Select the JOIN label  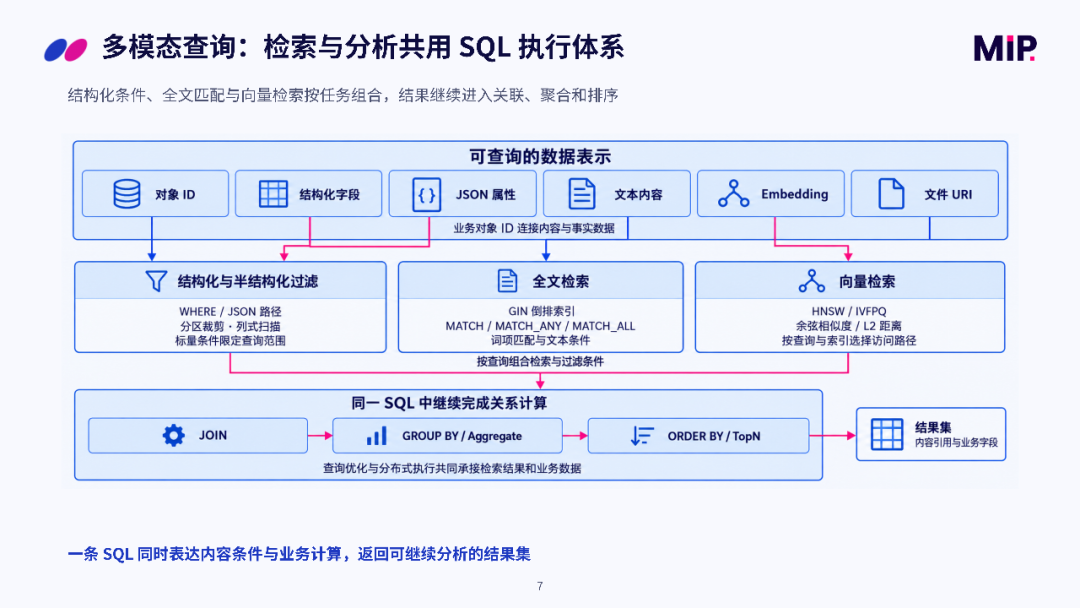coord(213,435)
